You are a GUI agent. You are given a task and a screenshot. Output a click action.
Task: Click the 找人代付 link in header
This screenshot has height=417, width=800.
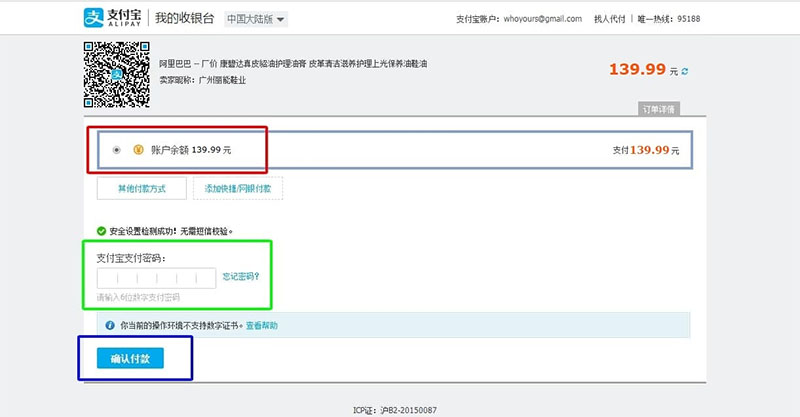click(x=609, y=19)
